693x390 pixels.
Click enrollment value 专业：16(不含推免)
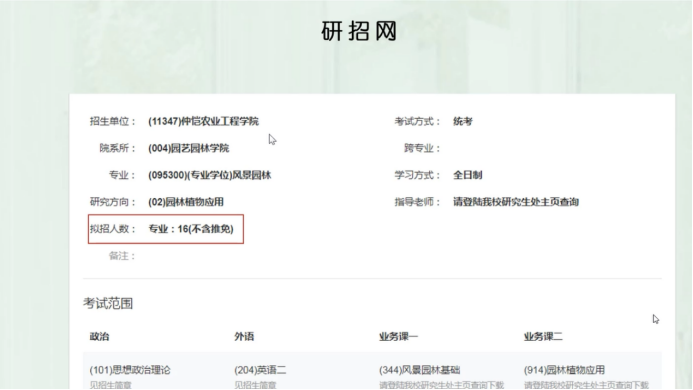tap(191, 229)
